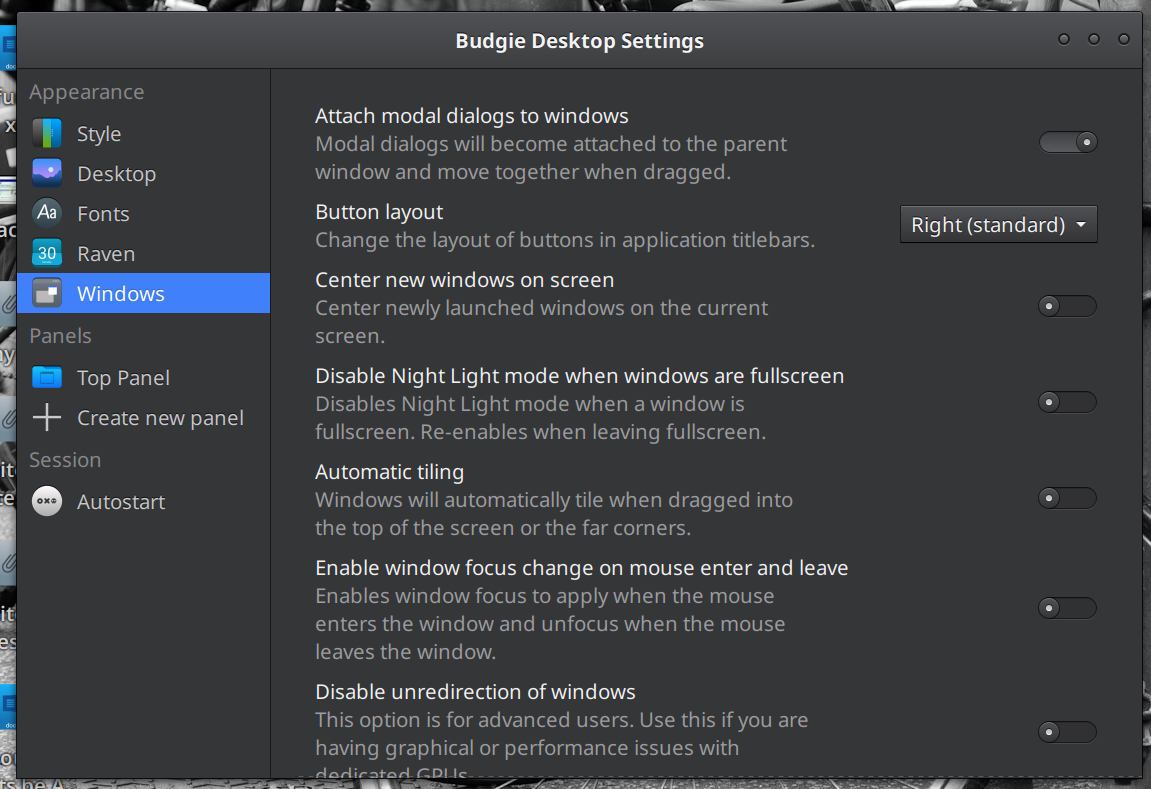Click the Fonts 'Aa' icon
The image size is (1151, 789).
tap(47, 213)
